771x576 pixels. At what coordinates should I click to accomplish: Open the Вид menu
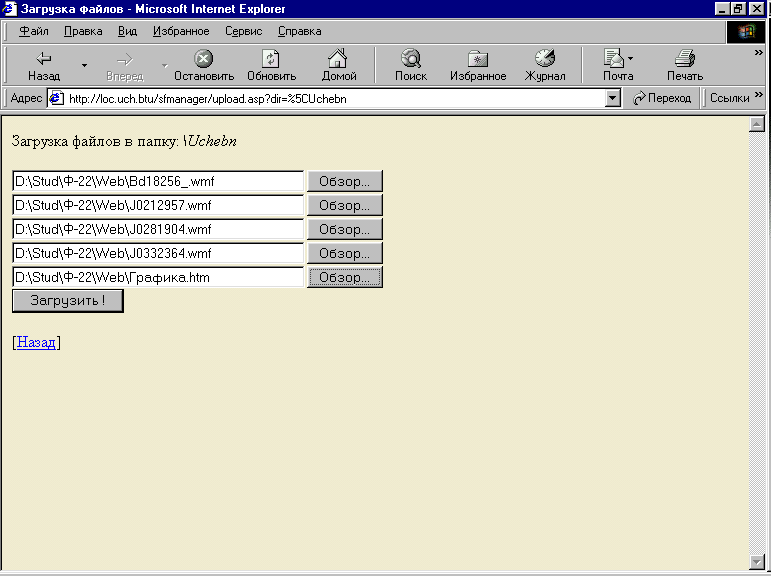coord(127,31)
